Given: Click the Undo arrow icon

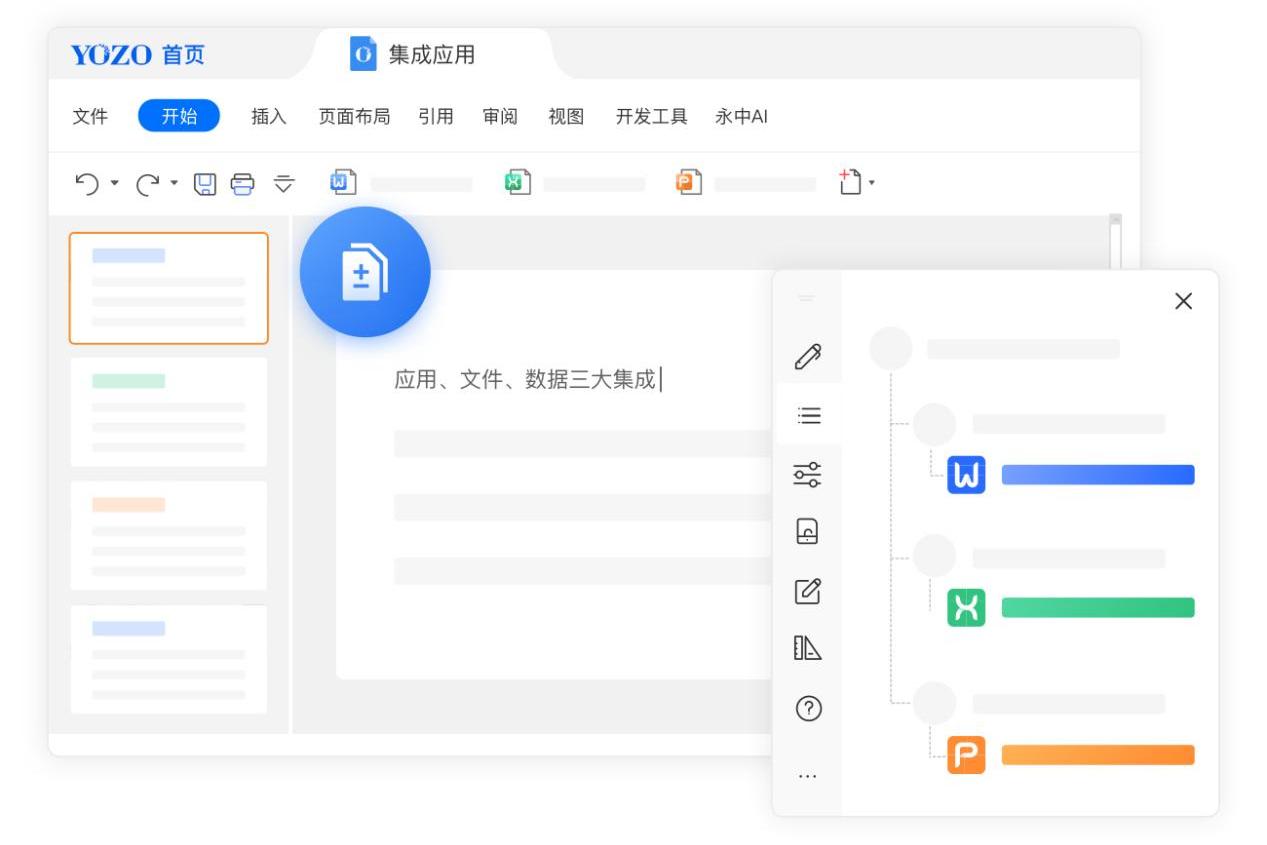Looking at the screenshot, I should tap(87, 183).
